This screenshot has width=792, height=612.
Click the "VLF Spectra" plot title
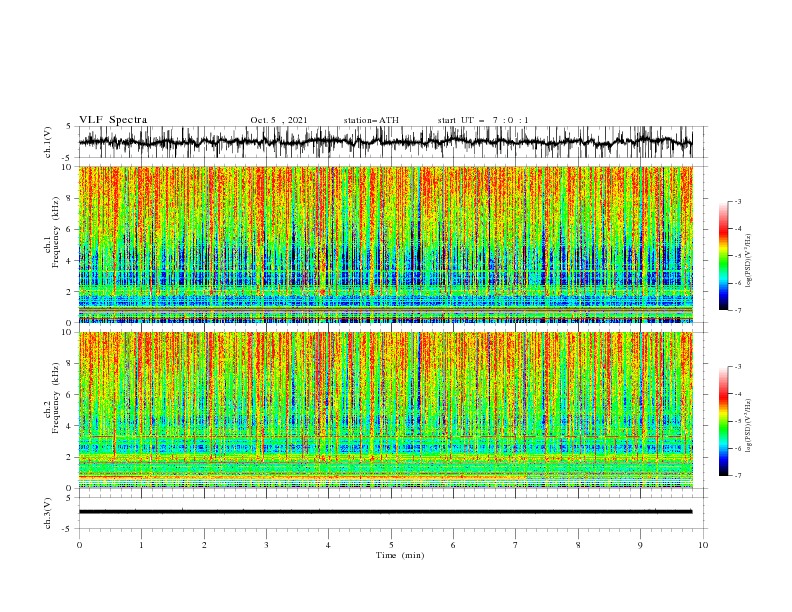point(113,120)
